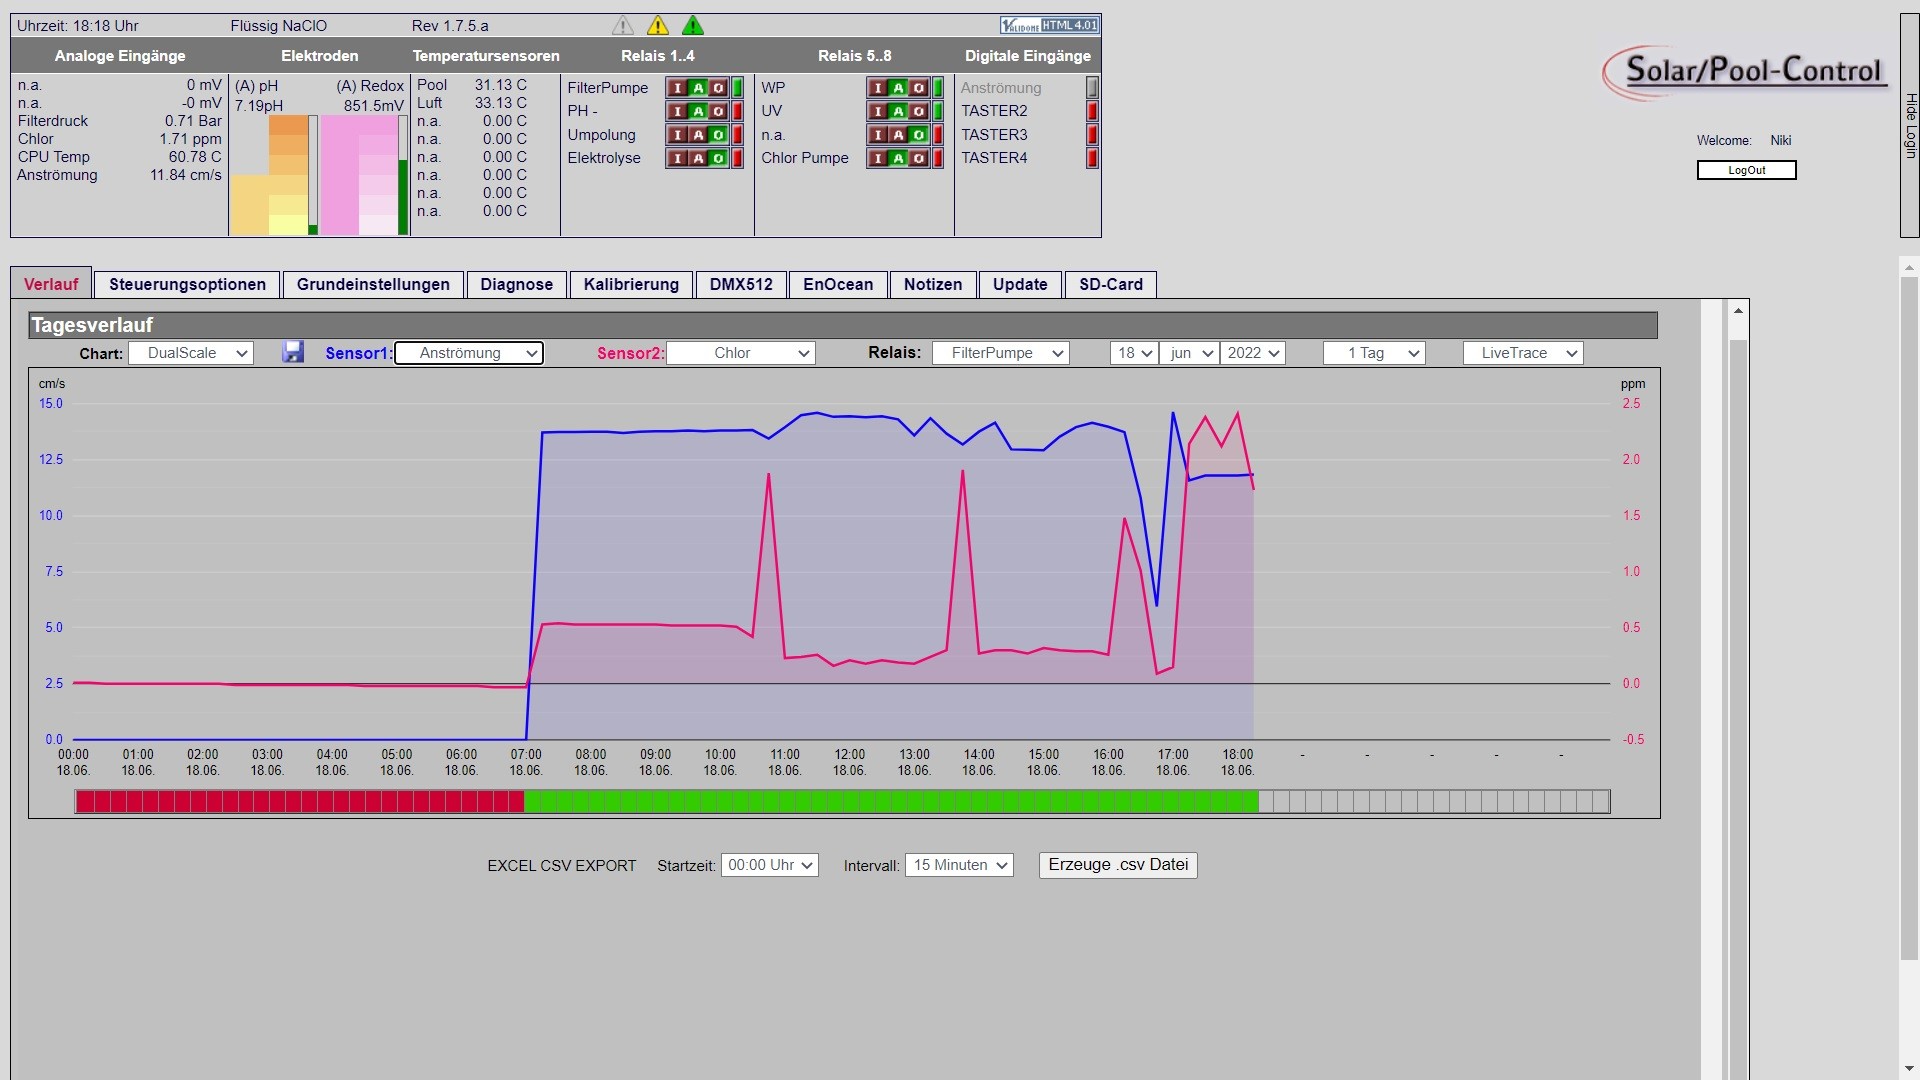
Task: Click the FilterPumpe green status LED
Action: (x=737, y=88)
